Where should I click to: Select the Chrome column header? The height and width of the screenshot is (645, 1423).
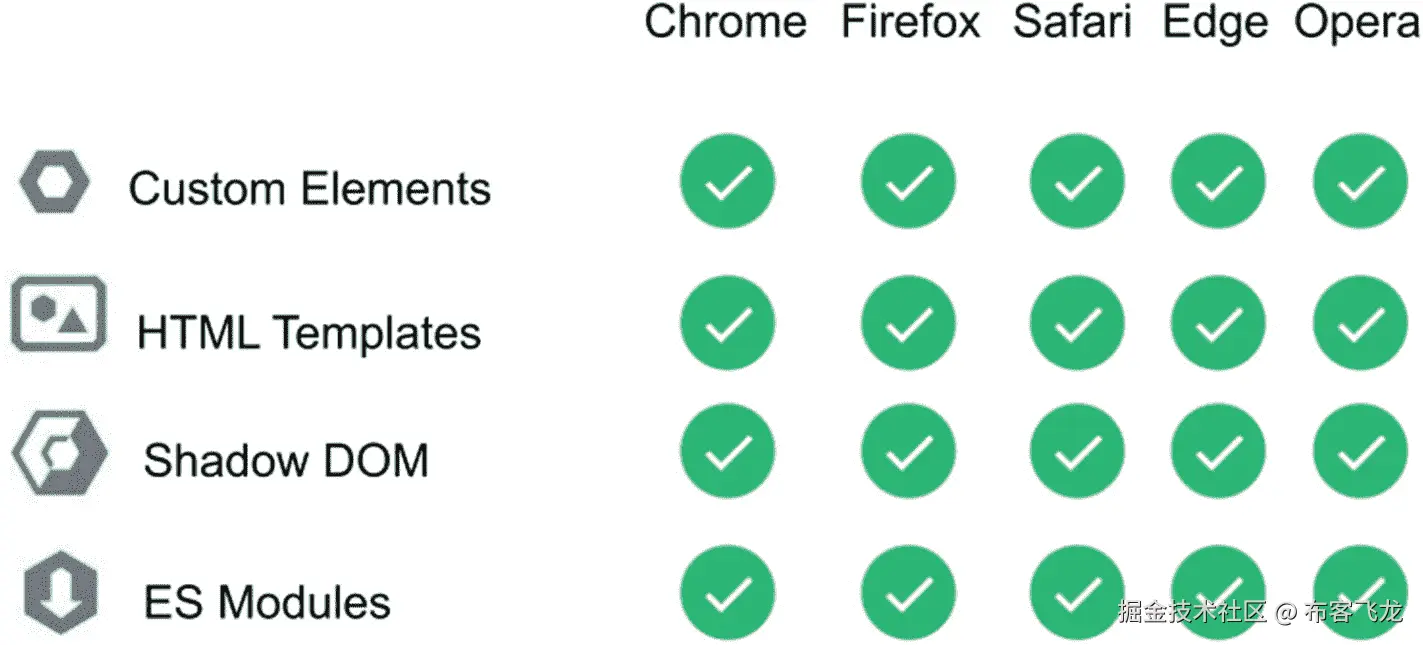point(725,23)
